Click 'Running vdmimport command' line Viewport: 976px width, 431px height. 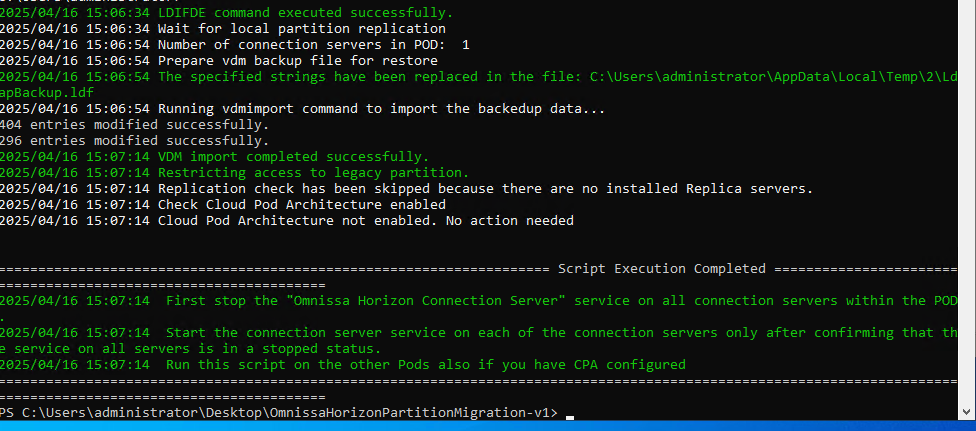click(x=303, y=109)
